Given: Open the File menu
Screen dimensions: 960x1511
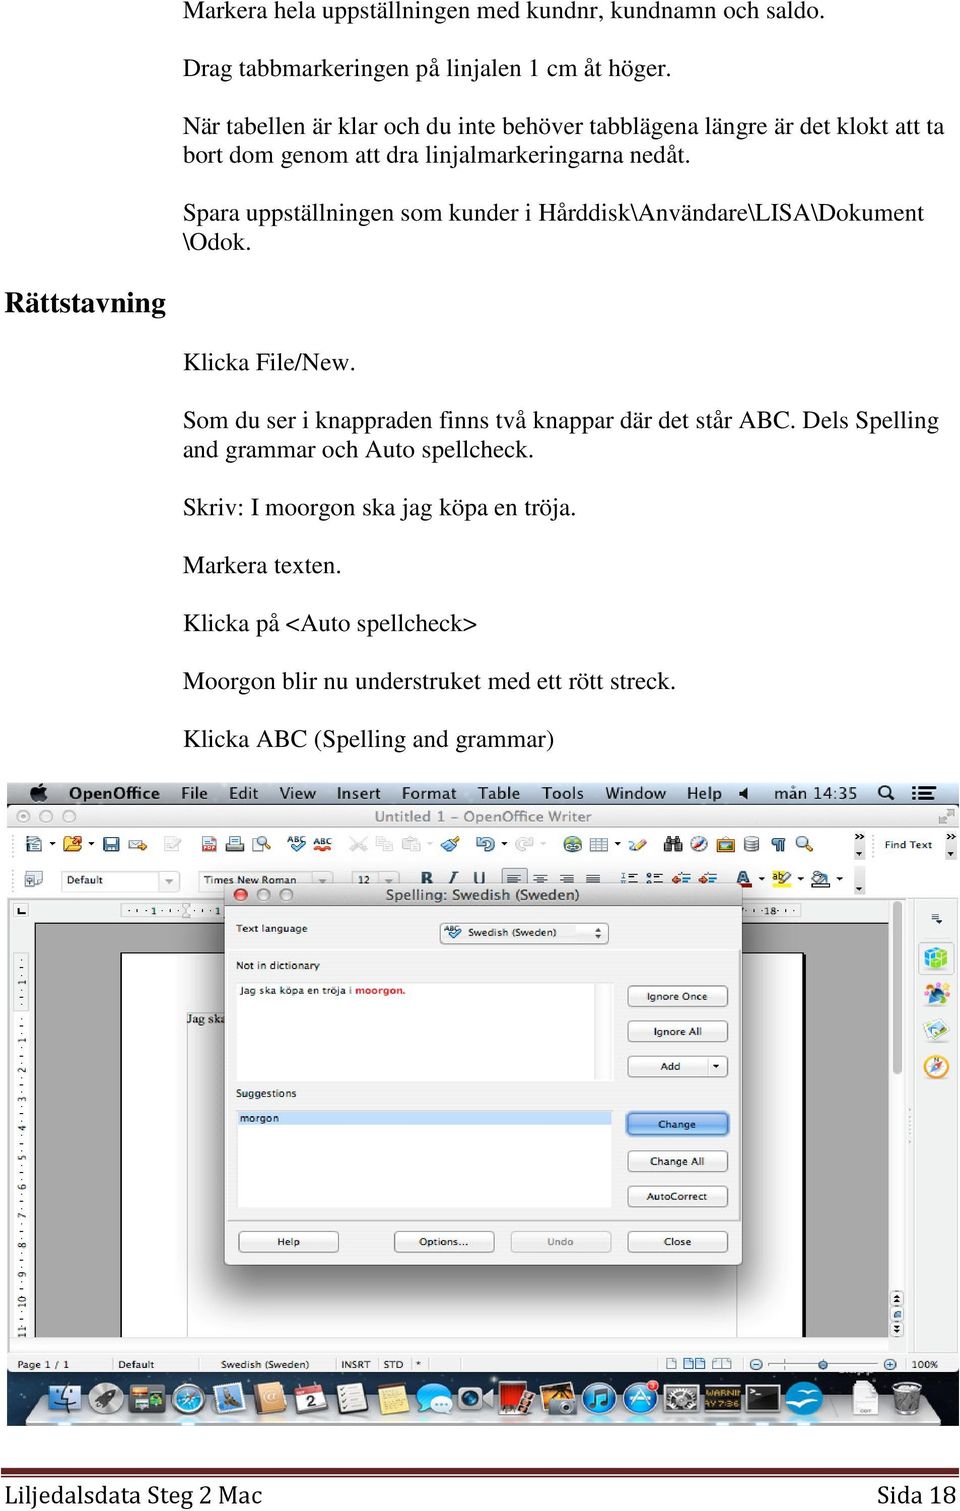Looking at the screenshot, I should (x=194, y=793).
